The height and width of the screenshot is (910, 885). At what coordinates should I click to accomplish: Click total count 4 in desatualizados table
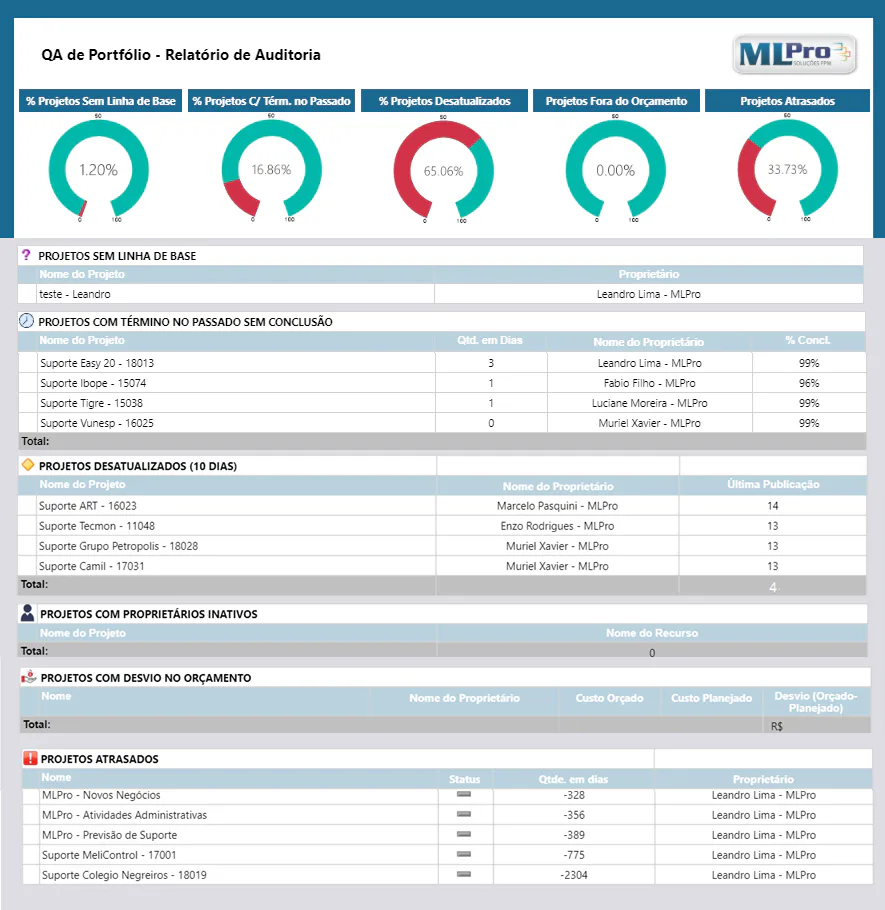click(x=772, y=587)
